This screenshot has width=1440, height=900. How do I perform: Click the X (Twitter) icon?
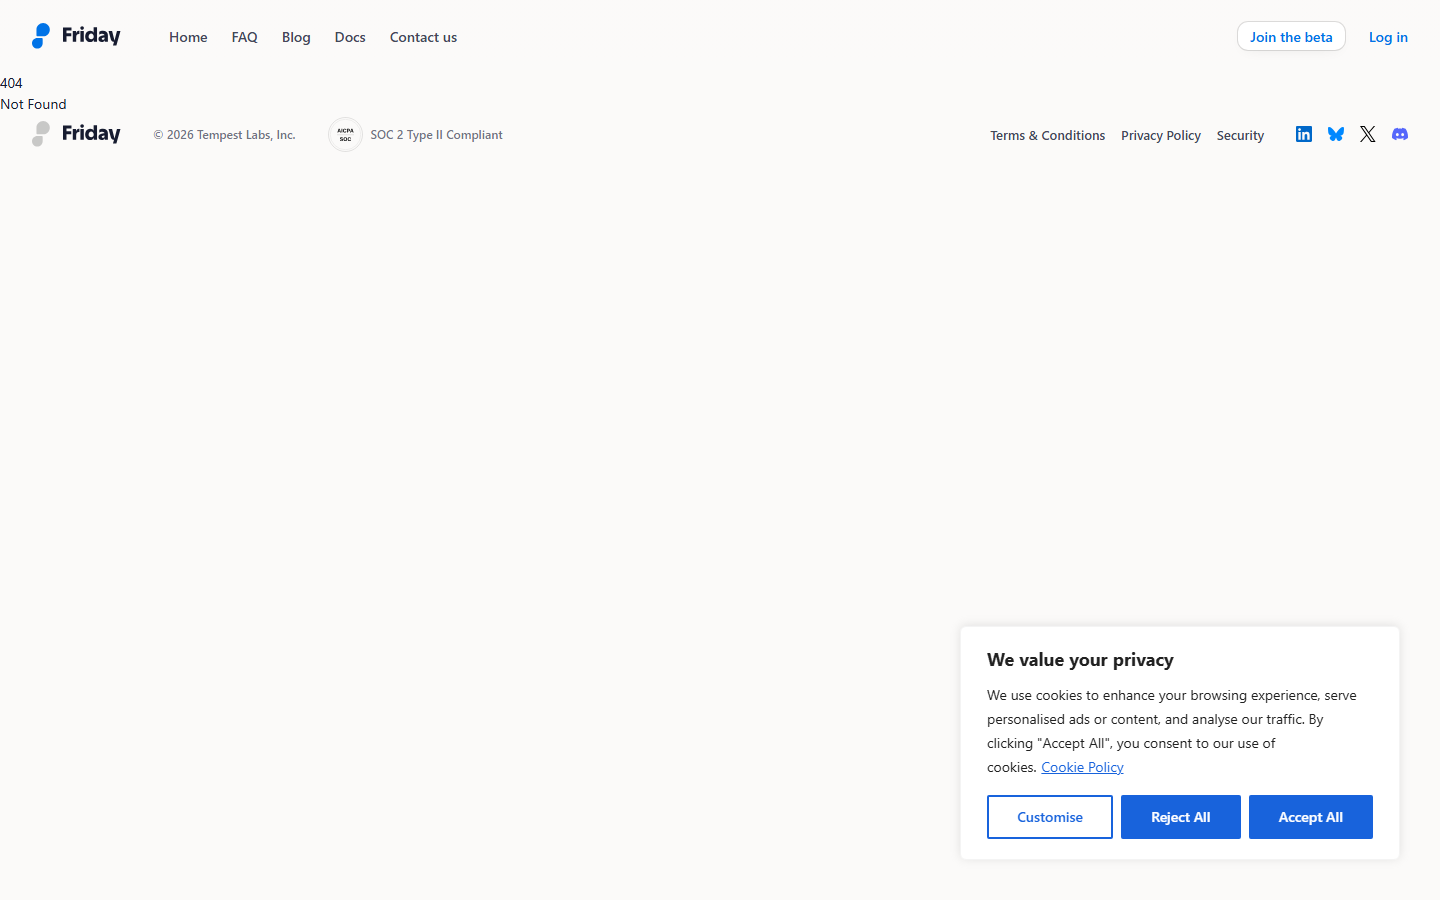1368,134
